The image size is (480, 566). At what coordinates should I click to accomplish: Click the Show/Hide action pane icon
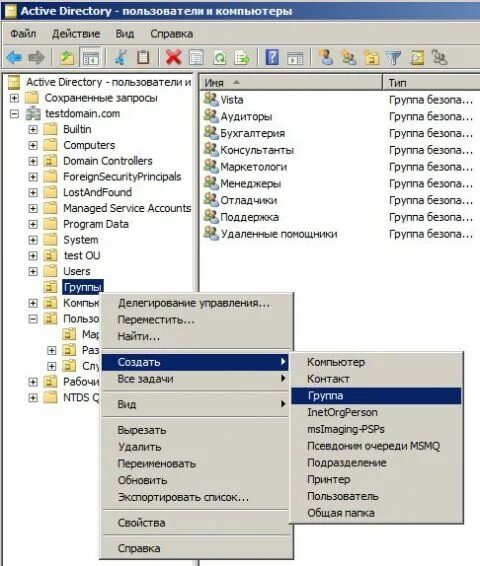point(295,57)
